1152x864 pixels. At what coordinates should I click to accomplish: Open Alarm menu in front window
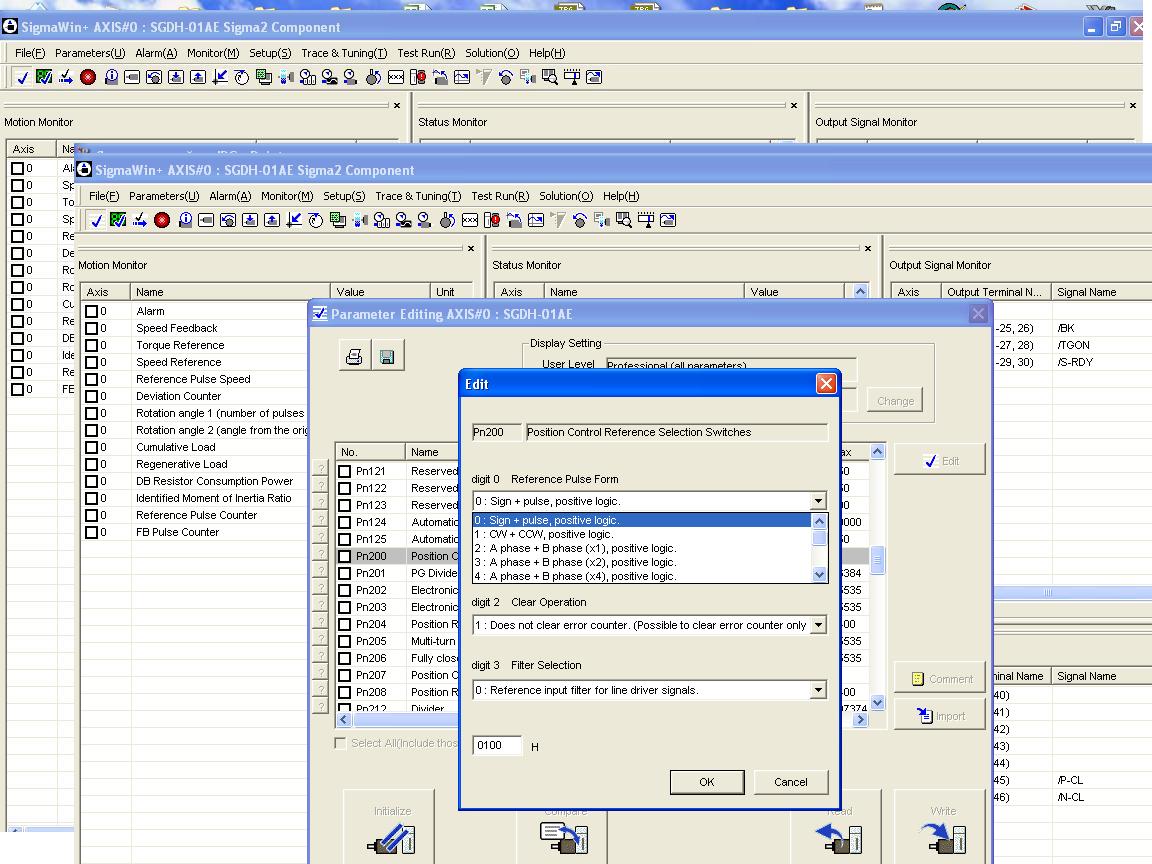(x=230, y=196)
